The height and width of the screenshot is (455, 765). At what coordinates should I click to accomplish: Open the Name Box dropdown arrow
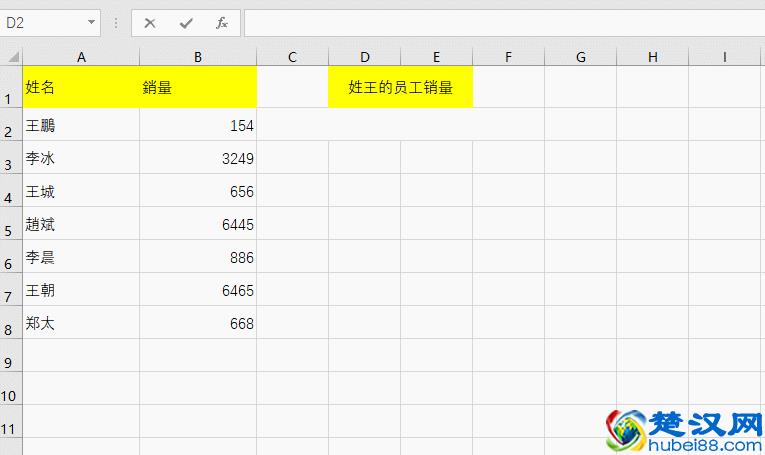pos(91,22)
